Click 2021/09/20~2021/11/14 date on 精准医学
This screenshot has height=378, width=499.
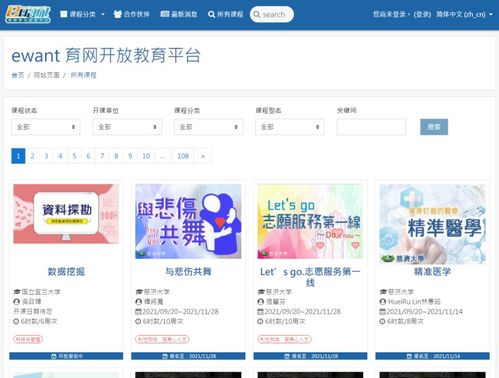click(x=424, y=311)
